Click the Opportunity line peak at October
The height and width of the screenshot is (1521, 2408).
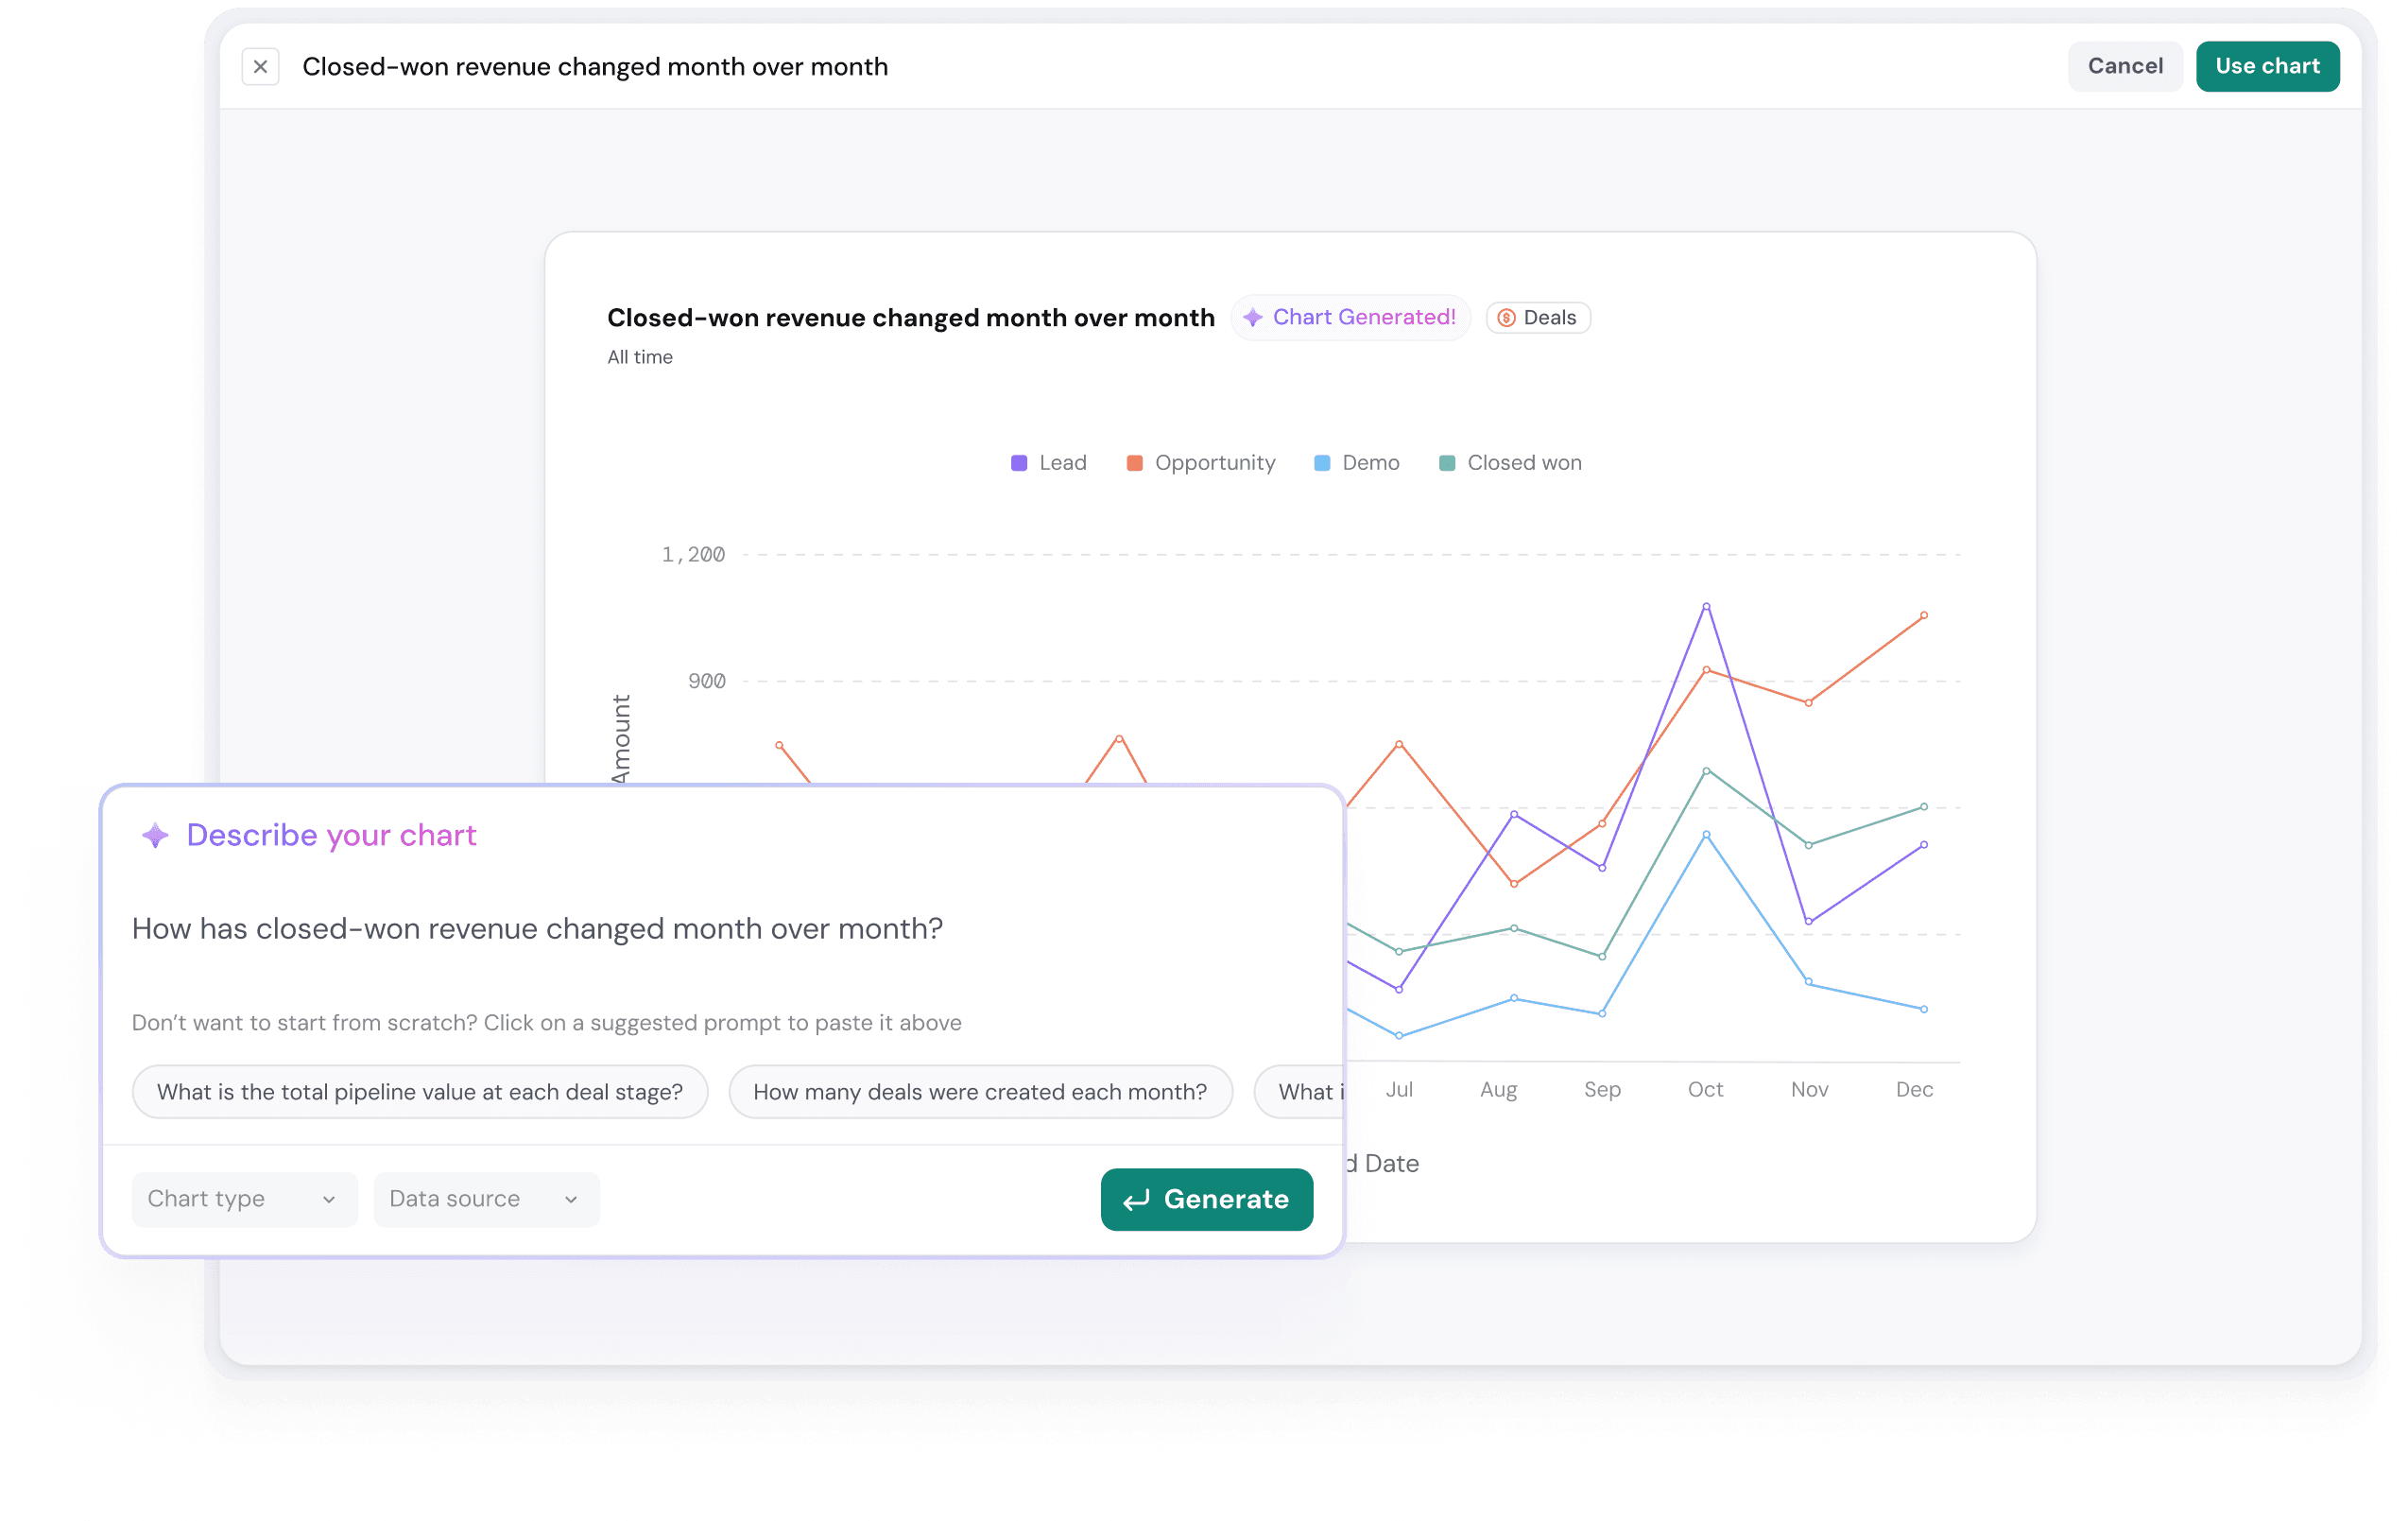pyautogui.click(x=1705, y=670)
